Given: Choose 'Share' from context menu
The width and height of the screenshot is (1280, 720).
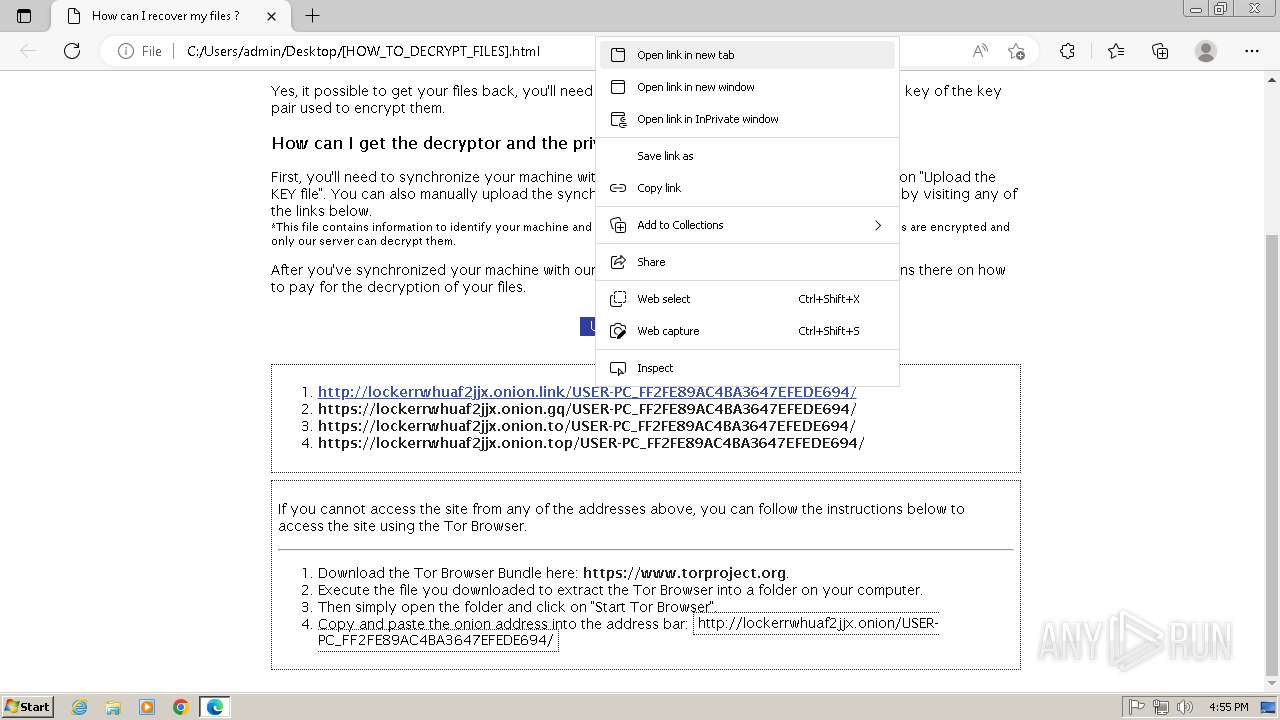Looking at the screenshot, I should tap(747, 262).
